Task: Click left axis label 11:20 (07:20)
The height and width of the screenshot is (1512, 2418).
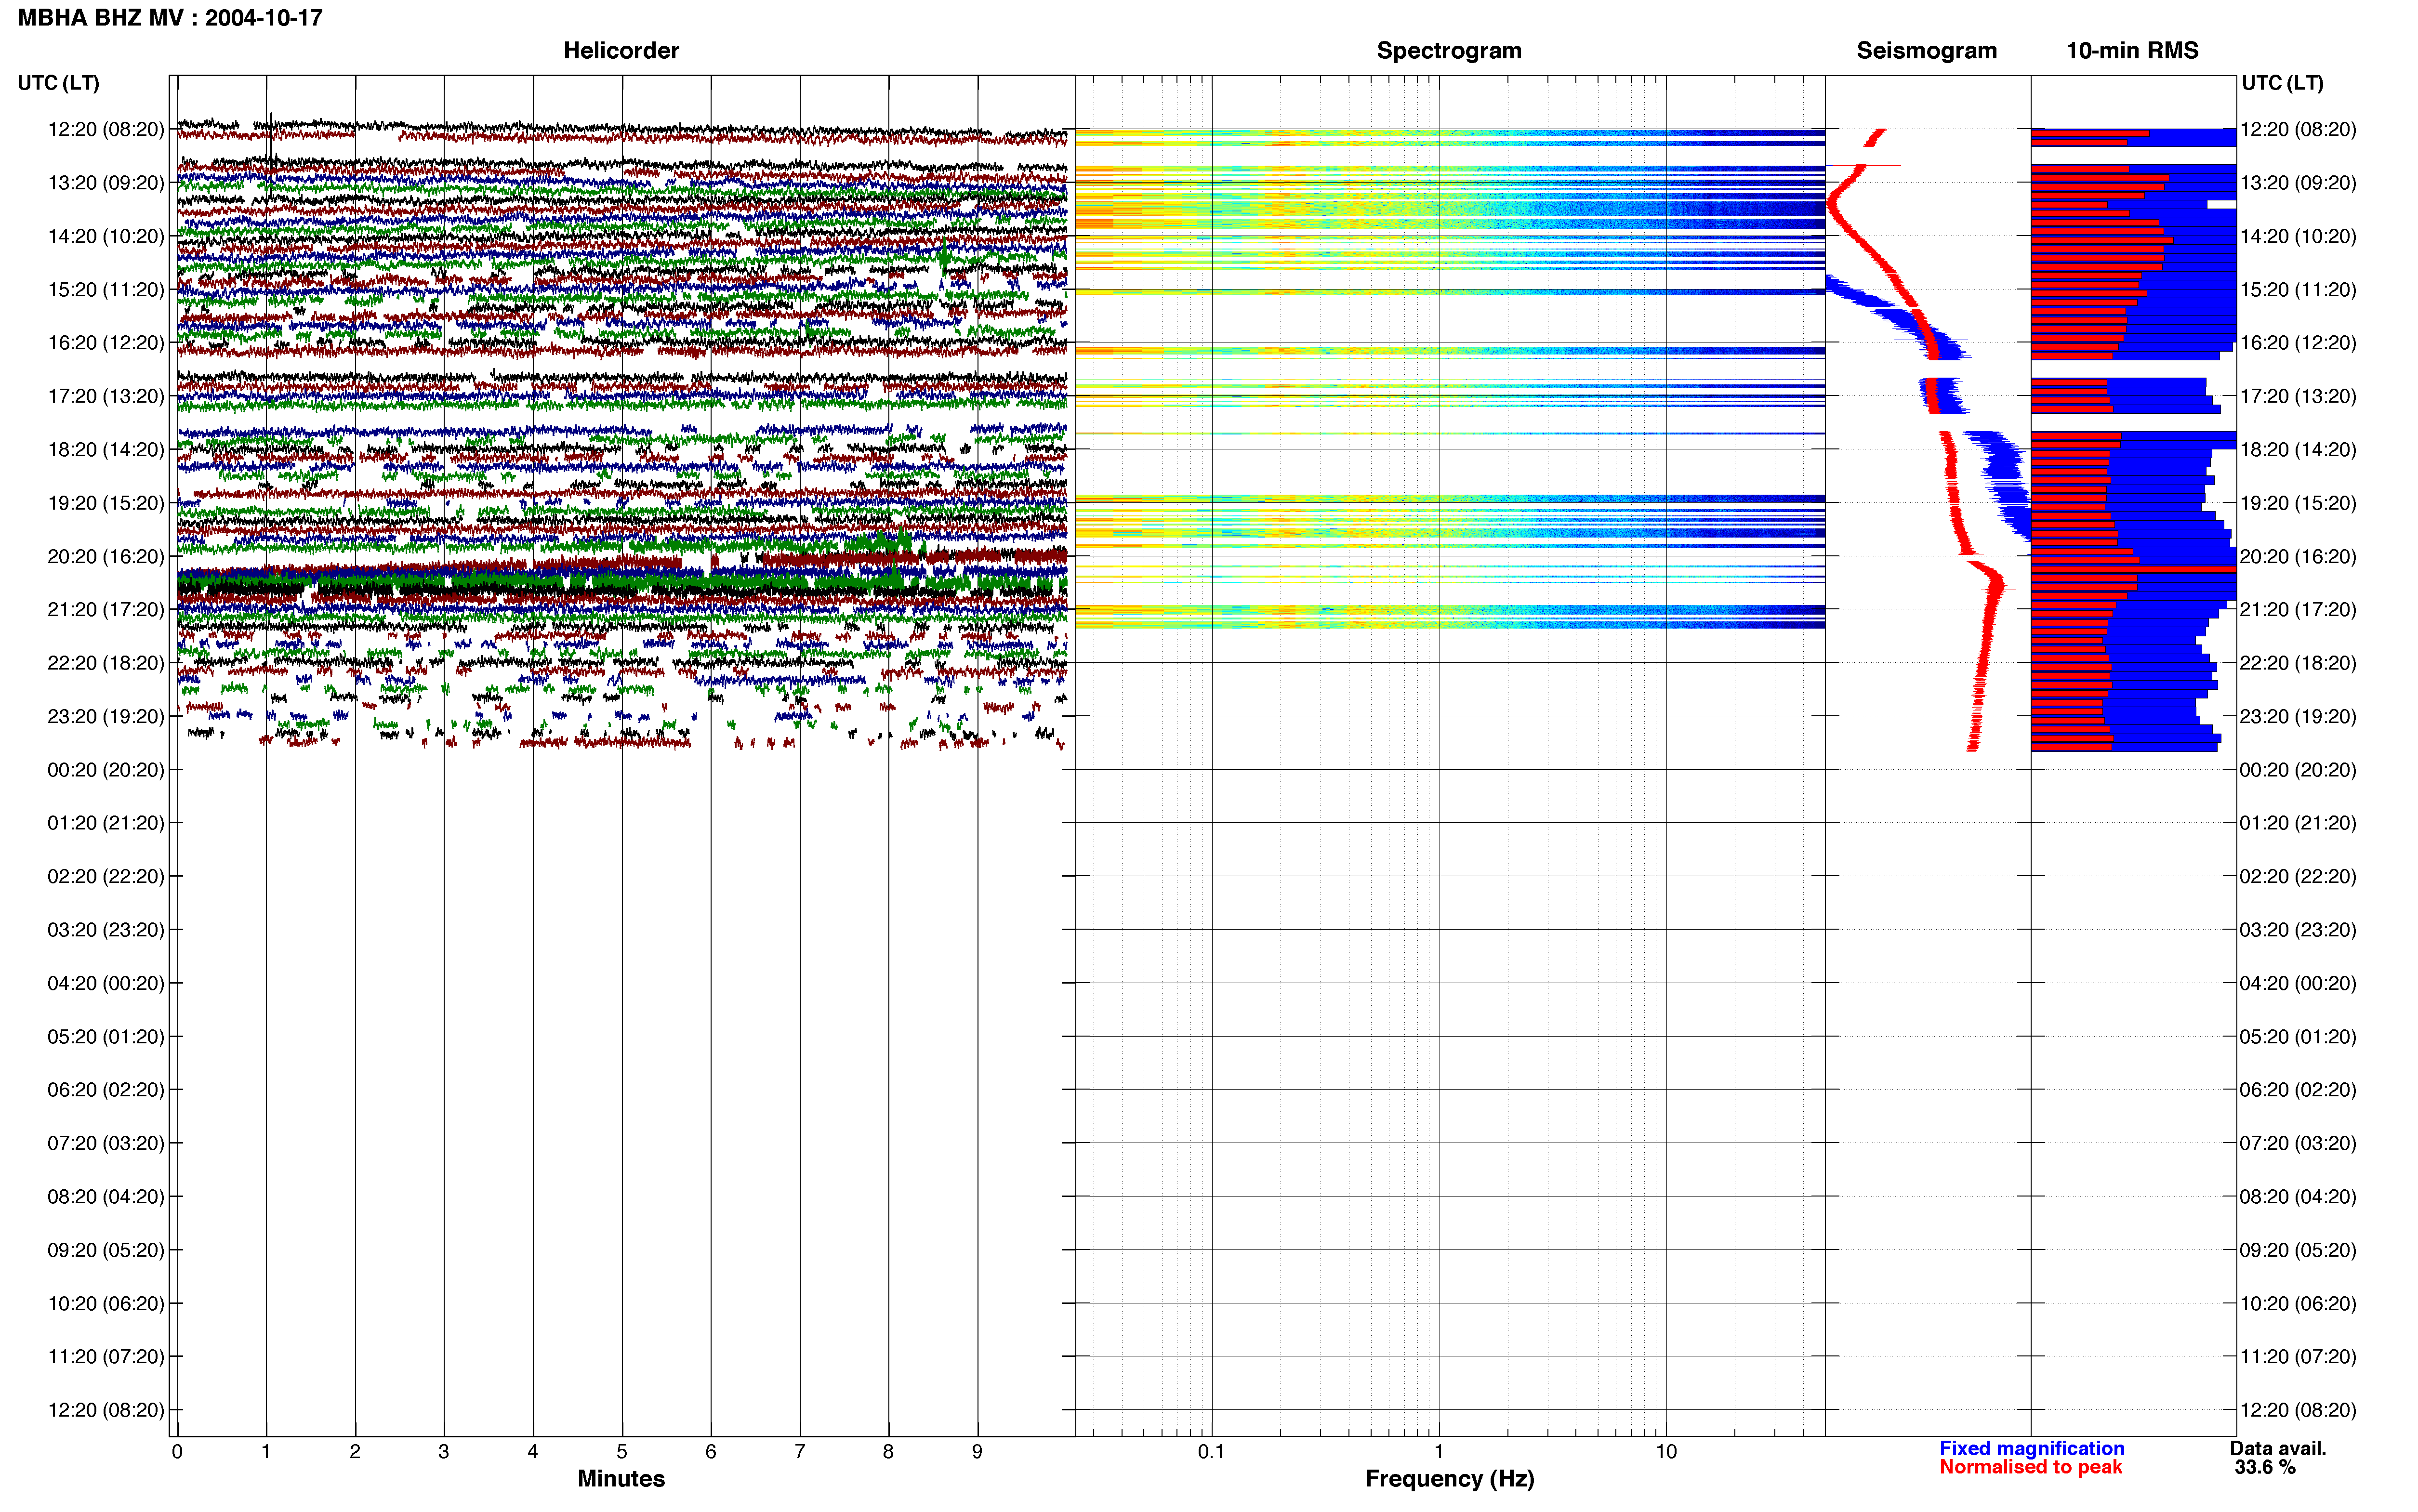Action: click(x=106, y=1357)
